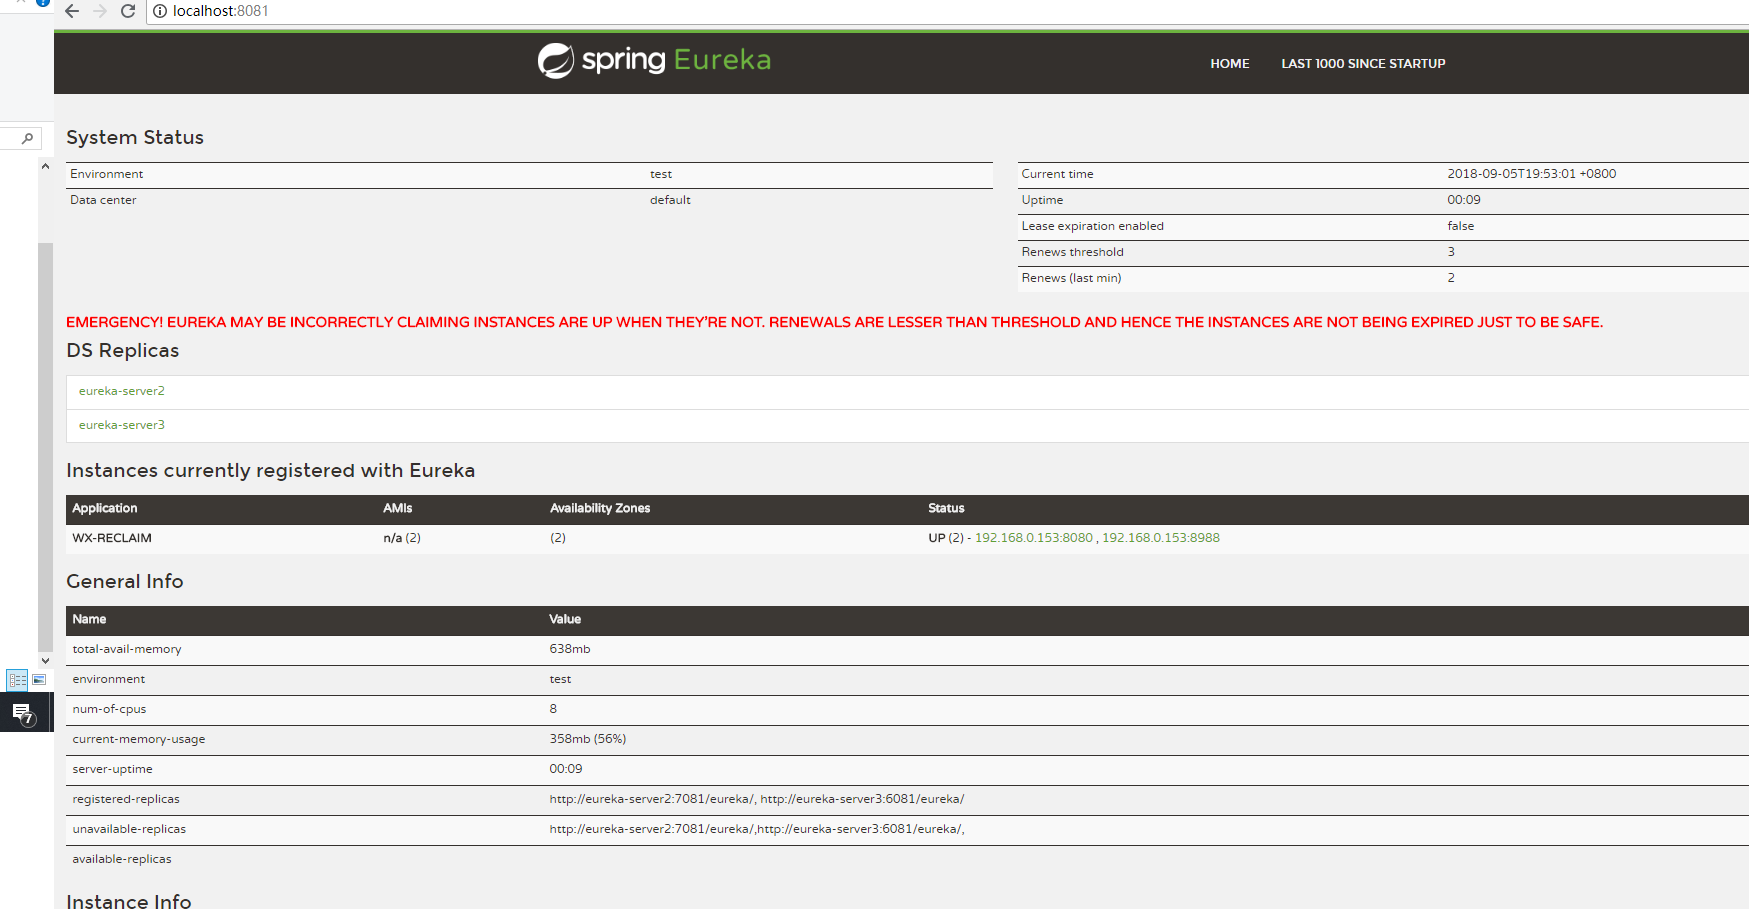This screenshot has width=1749, height=909.
Task: Click the Spring Eureka logo
Action: coord(654,60)
